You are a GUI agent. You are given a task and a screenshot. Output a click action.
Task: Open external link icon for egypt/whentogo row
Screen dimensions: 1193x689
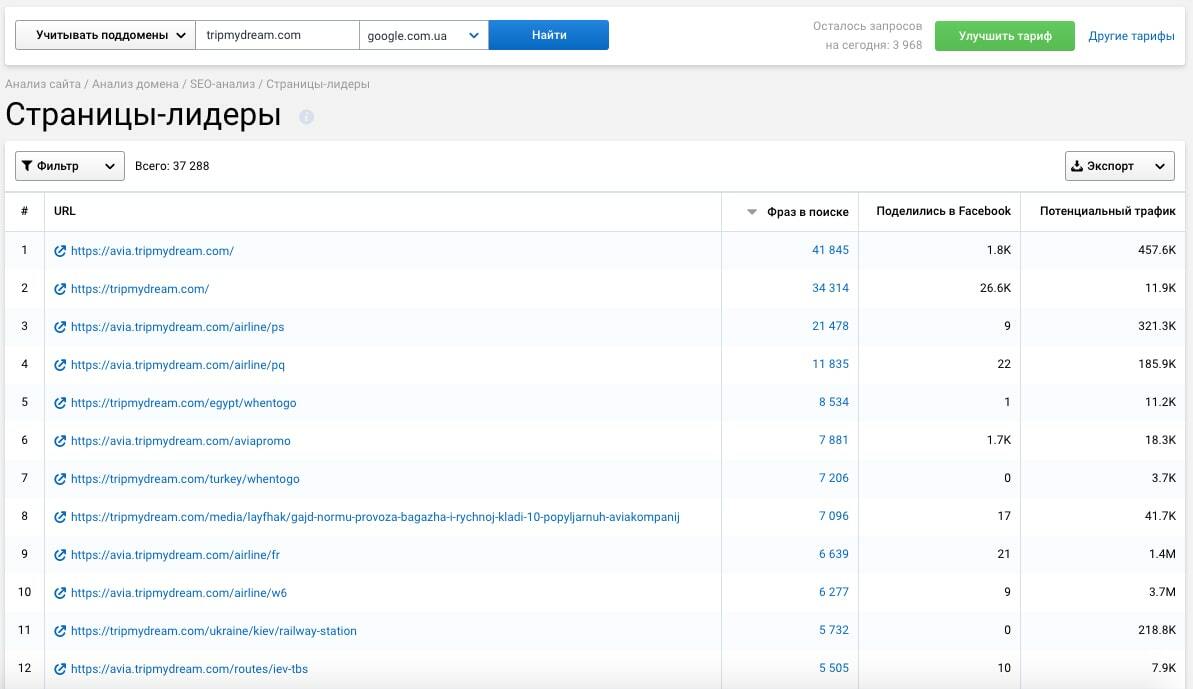coord(60,403)
